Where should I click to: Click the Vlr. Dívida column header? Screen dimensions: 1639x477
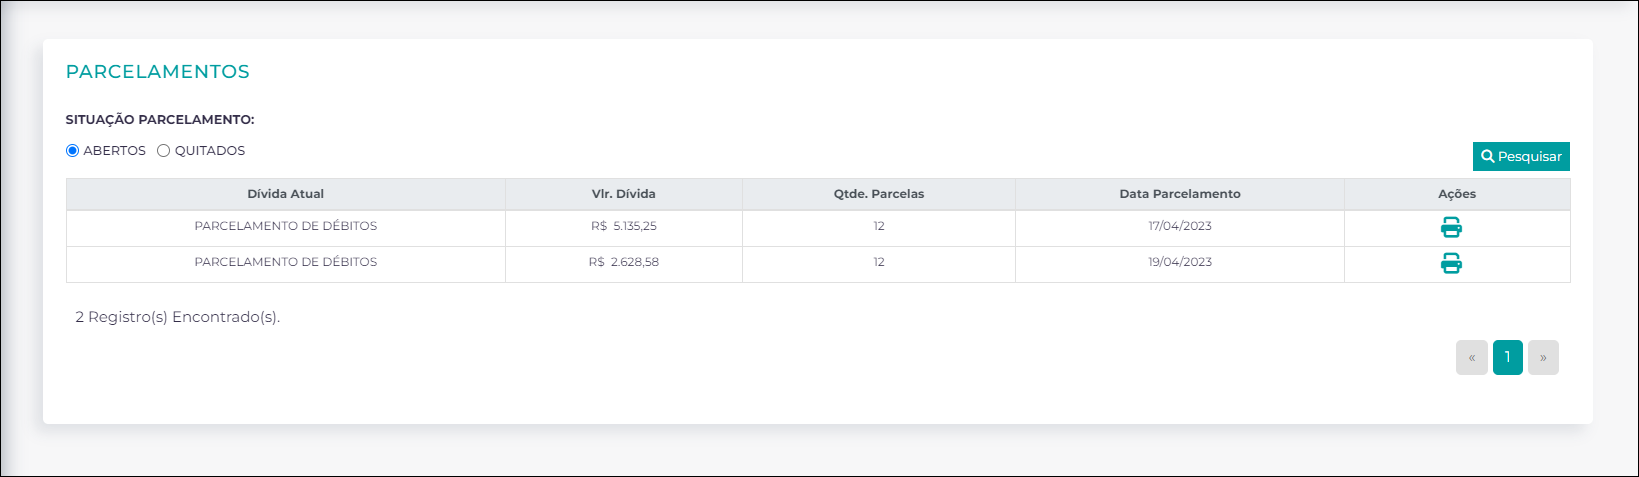(624, 194)
